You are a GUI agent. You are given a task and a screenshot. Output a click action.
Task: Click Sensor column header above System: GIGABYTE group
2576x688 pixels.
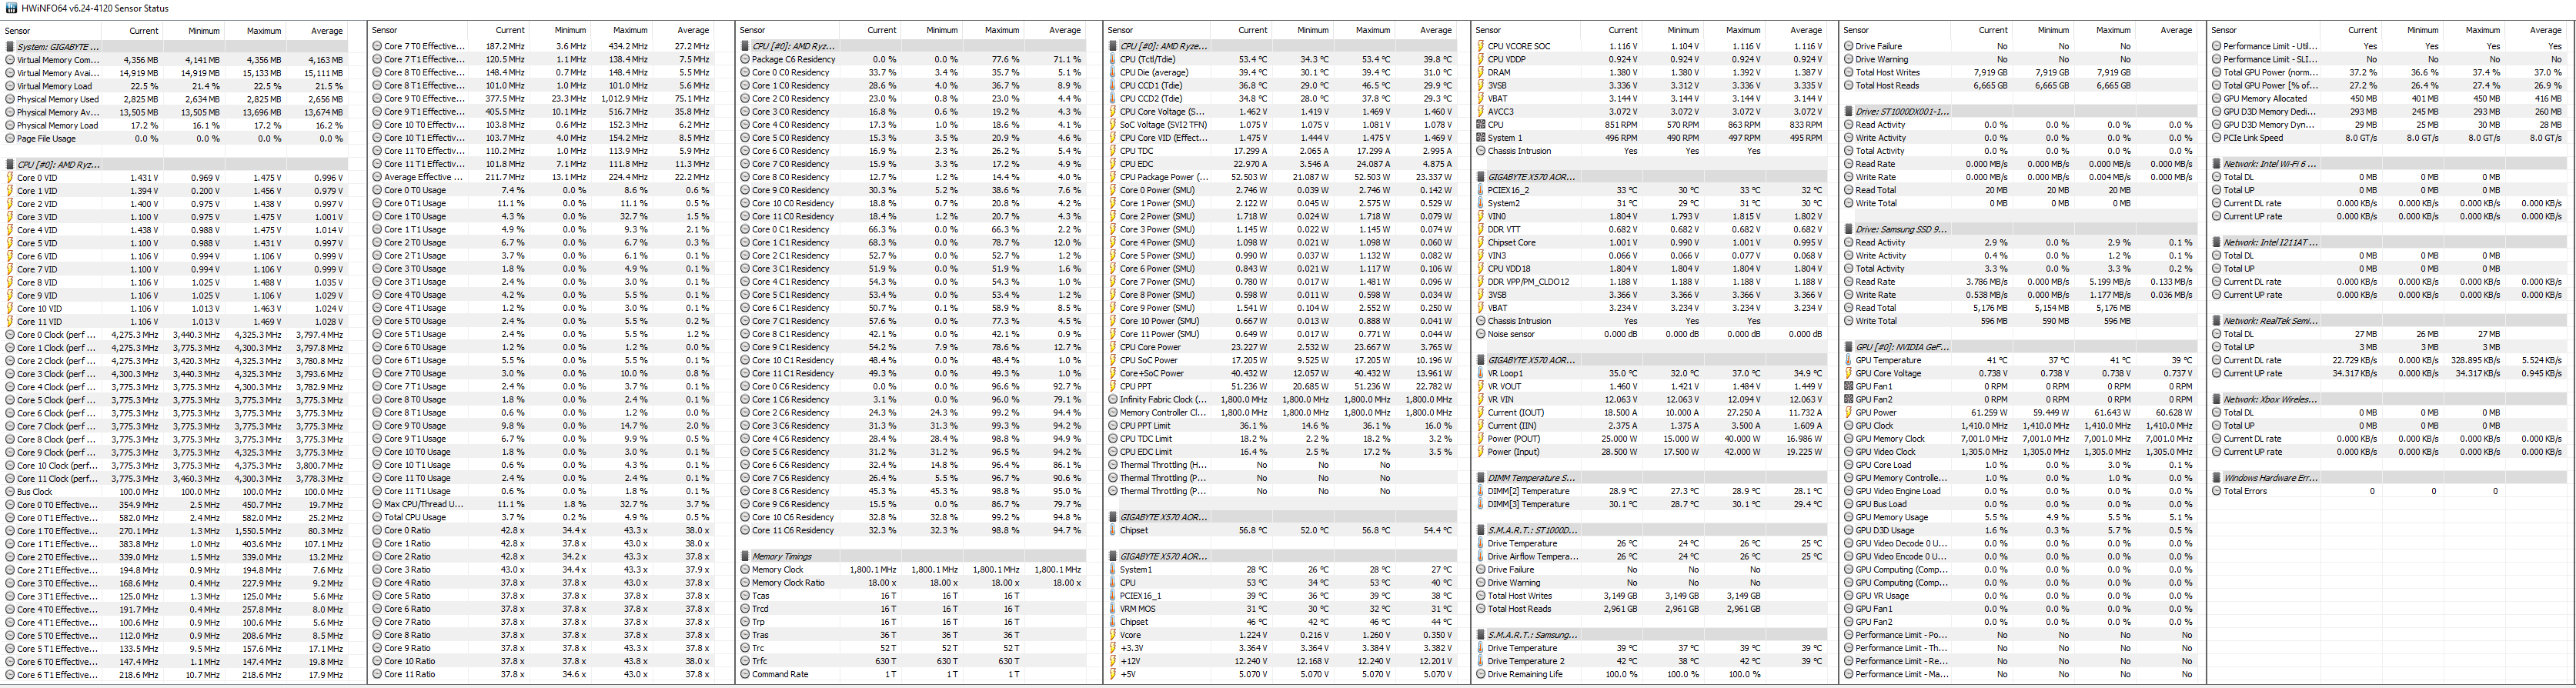pyautogui.click(x=50, y=31)
